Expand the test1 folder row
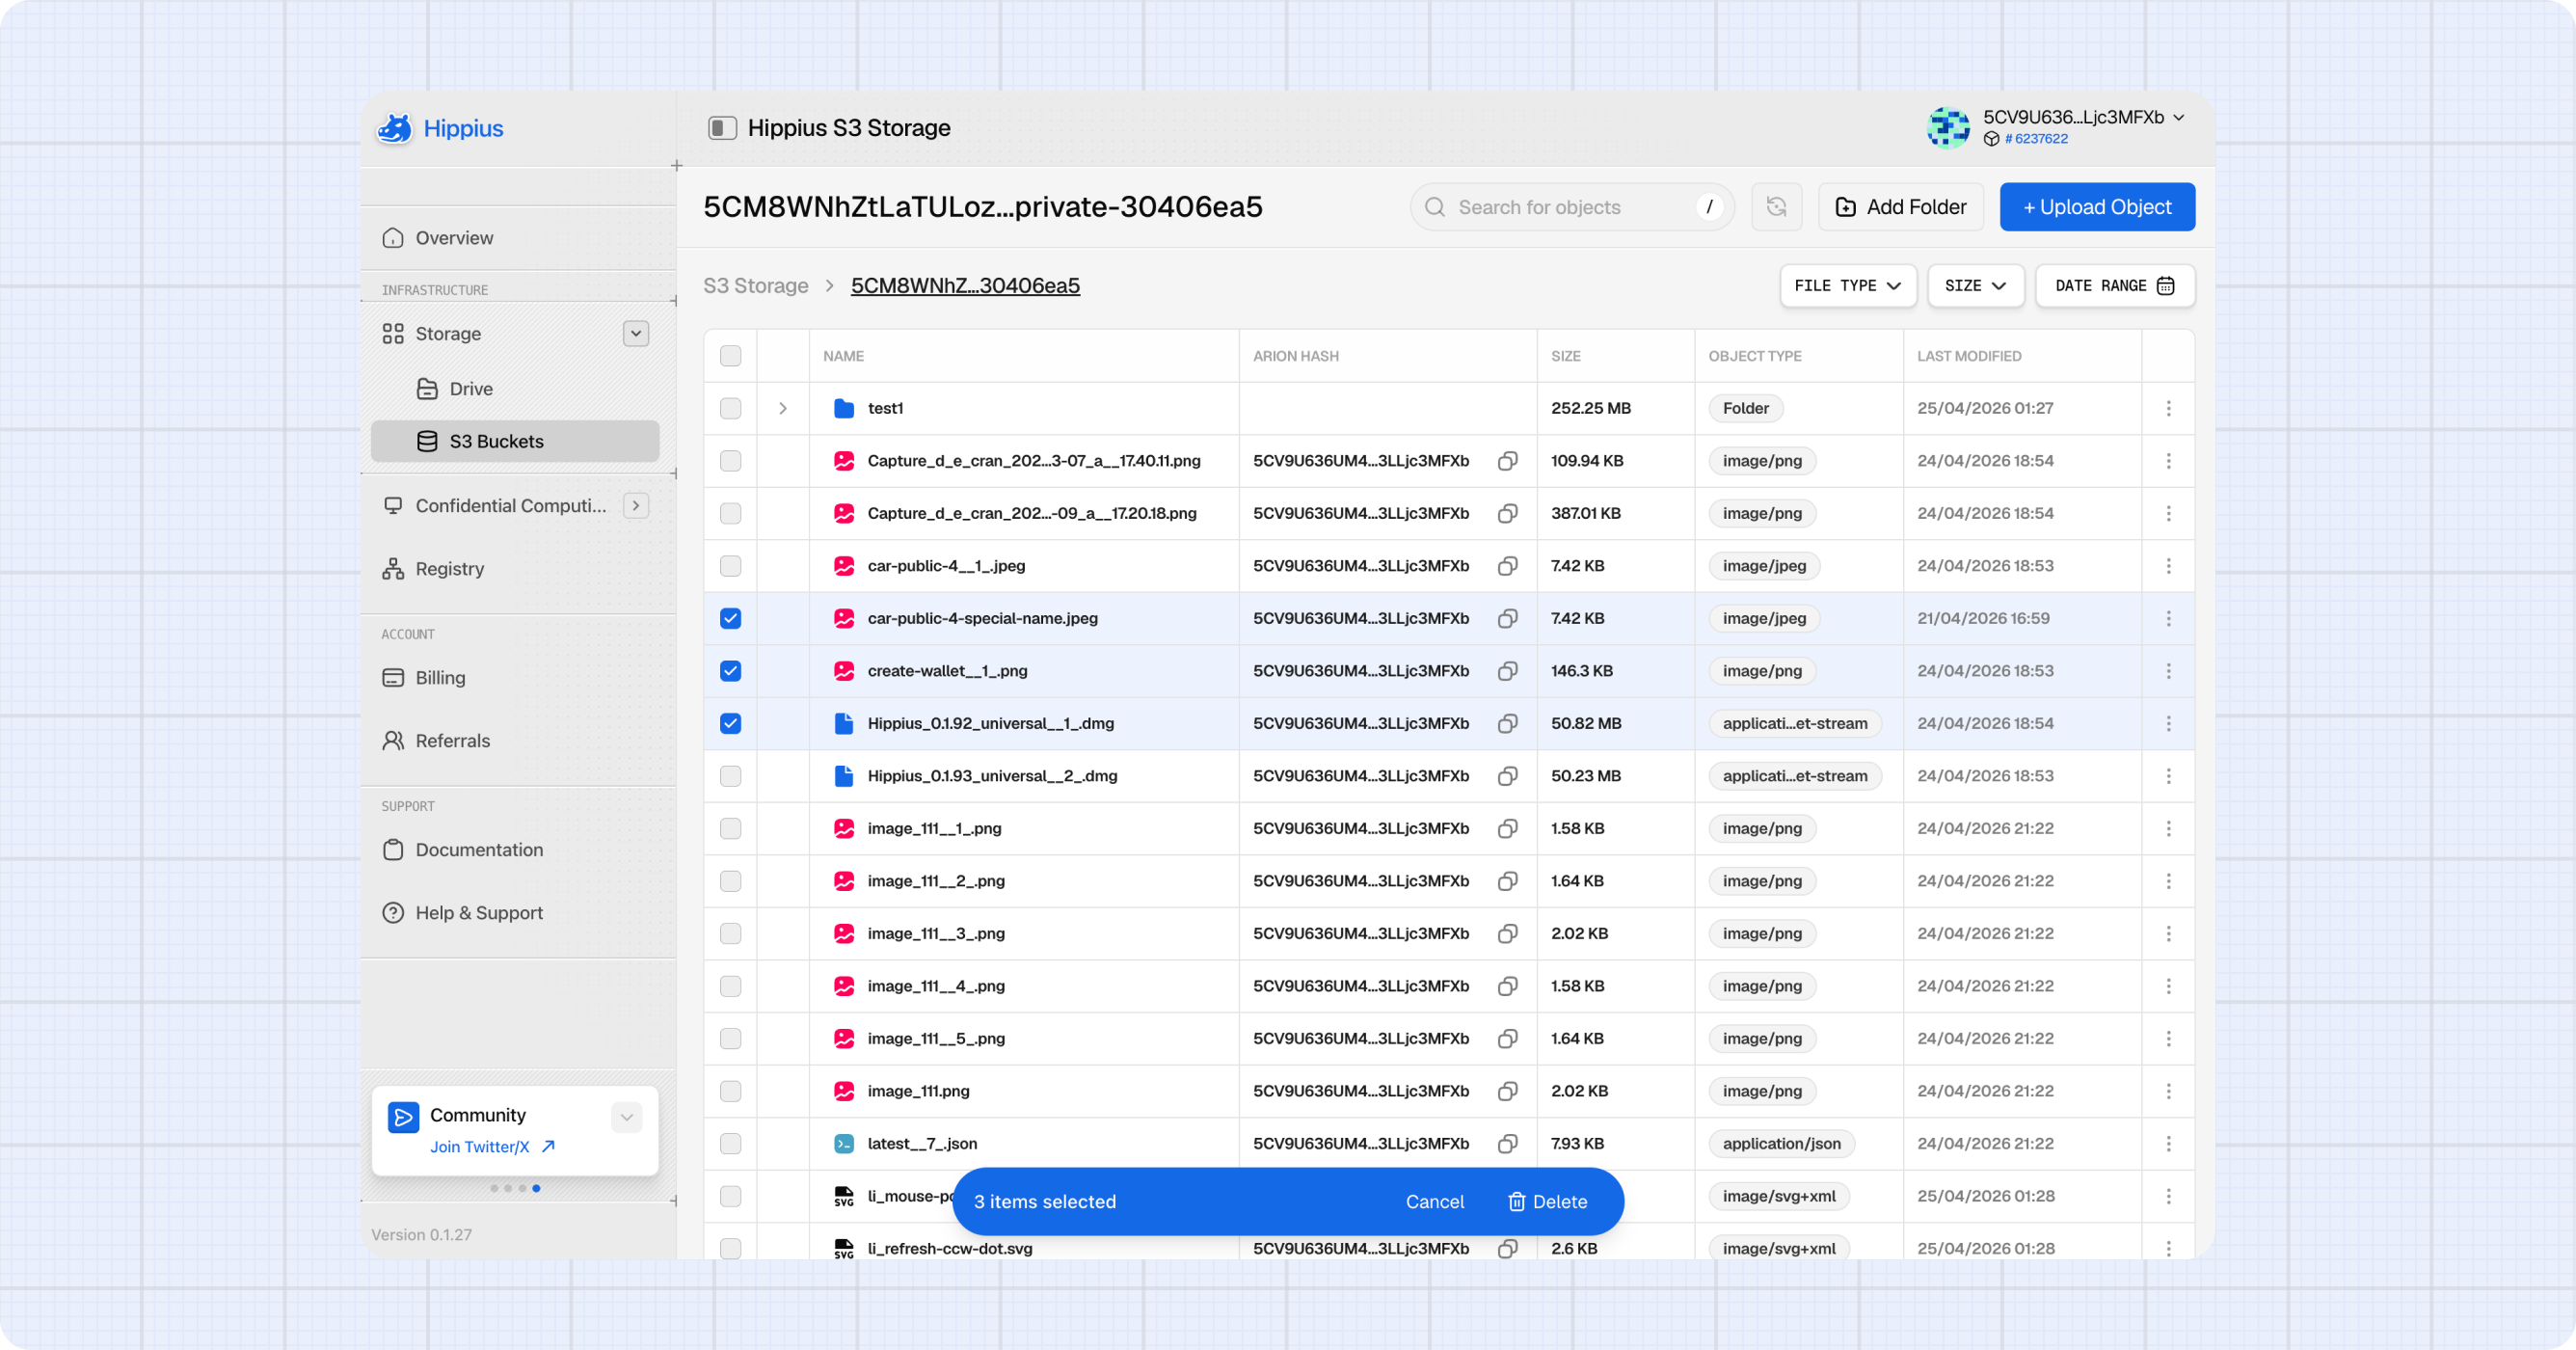The height and width of the screenshot is (1350, 2576). (x=783, y=408)
